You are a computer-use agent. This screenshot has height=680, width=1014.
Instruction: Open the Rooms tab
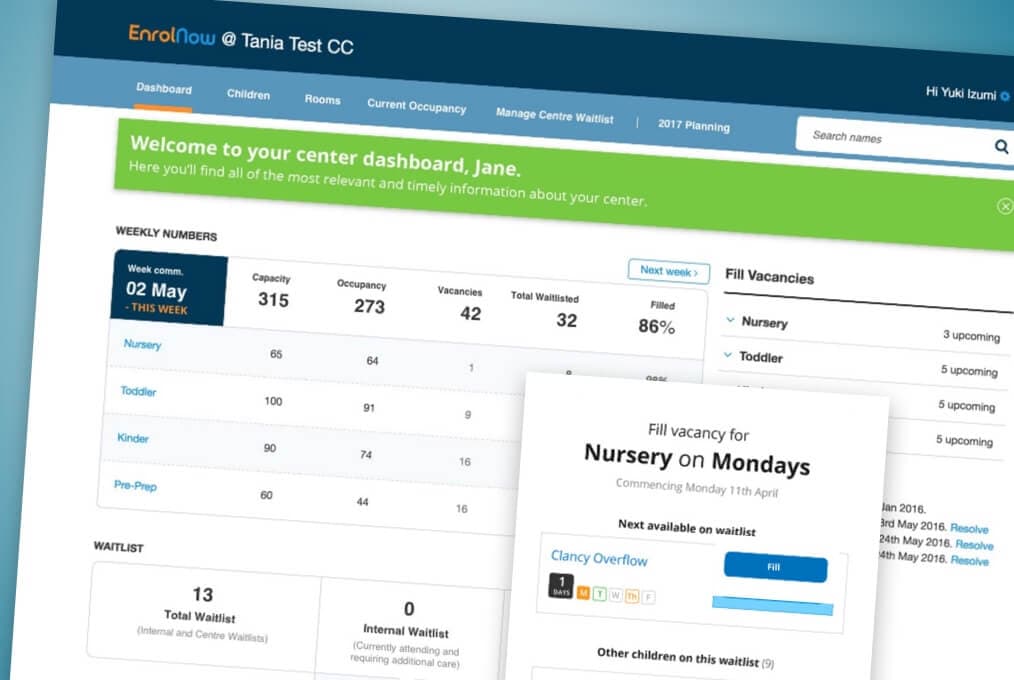[322, 99]
